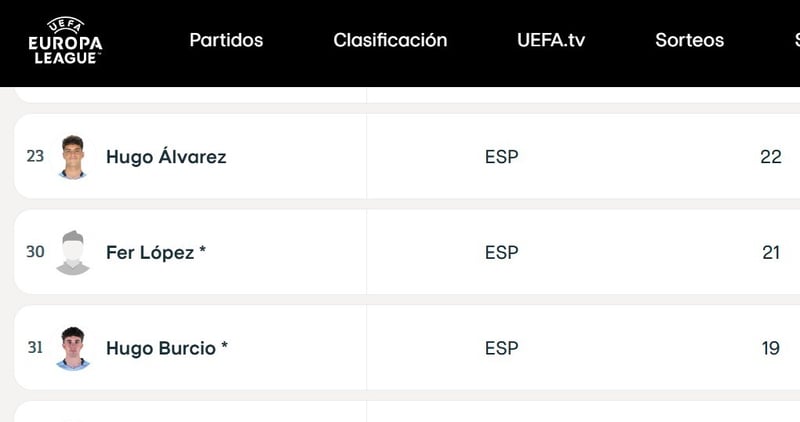
Task: Open the Hugo Álvarez player link
Action: click(x=166, y=157)
